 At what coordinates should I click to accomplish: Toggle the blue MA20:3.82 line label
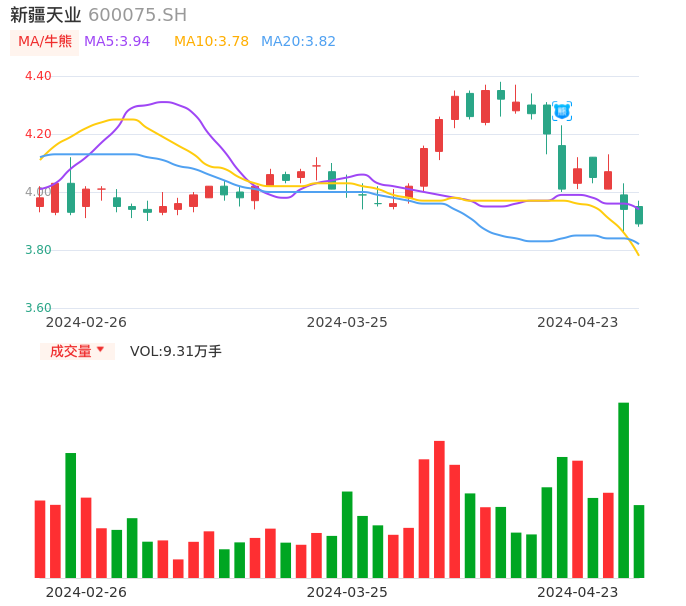pyautogui.click(x=298, y=42)
